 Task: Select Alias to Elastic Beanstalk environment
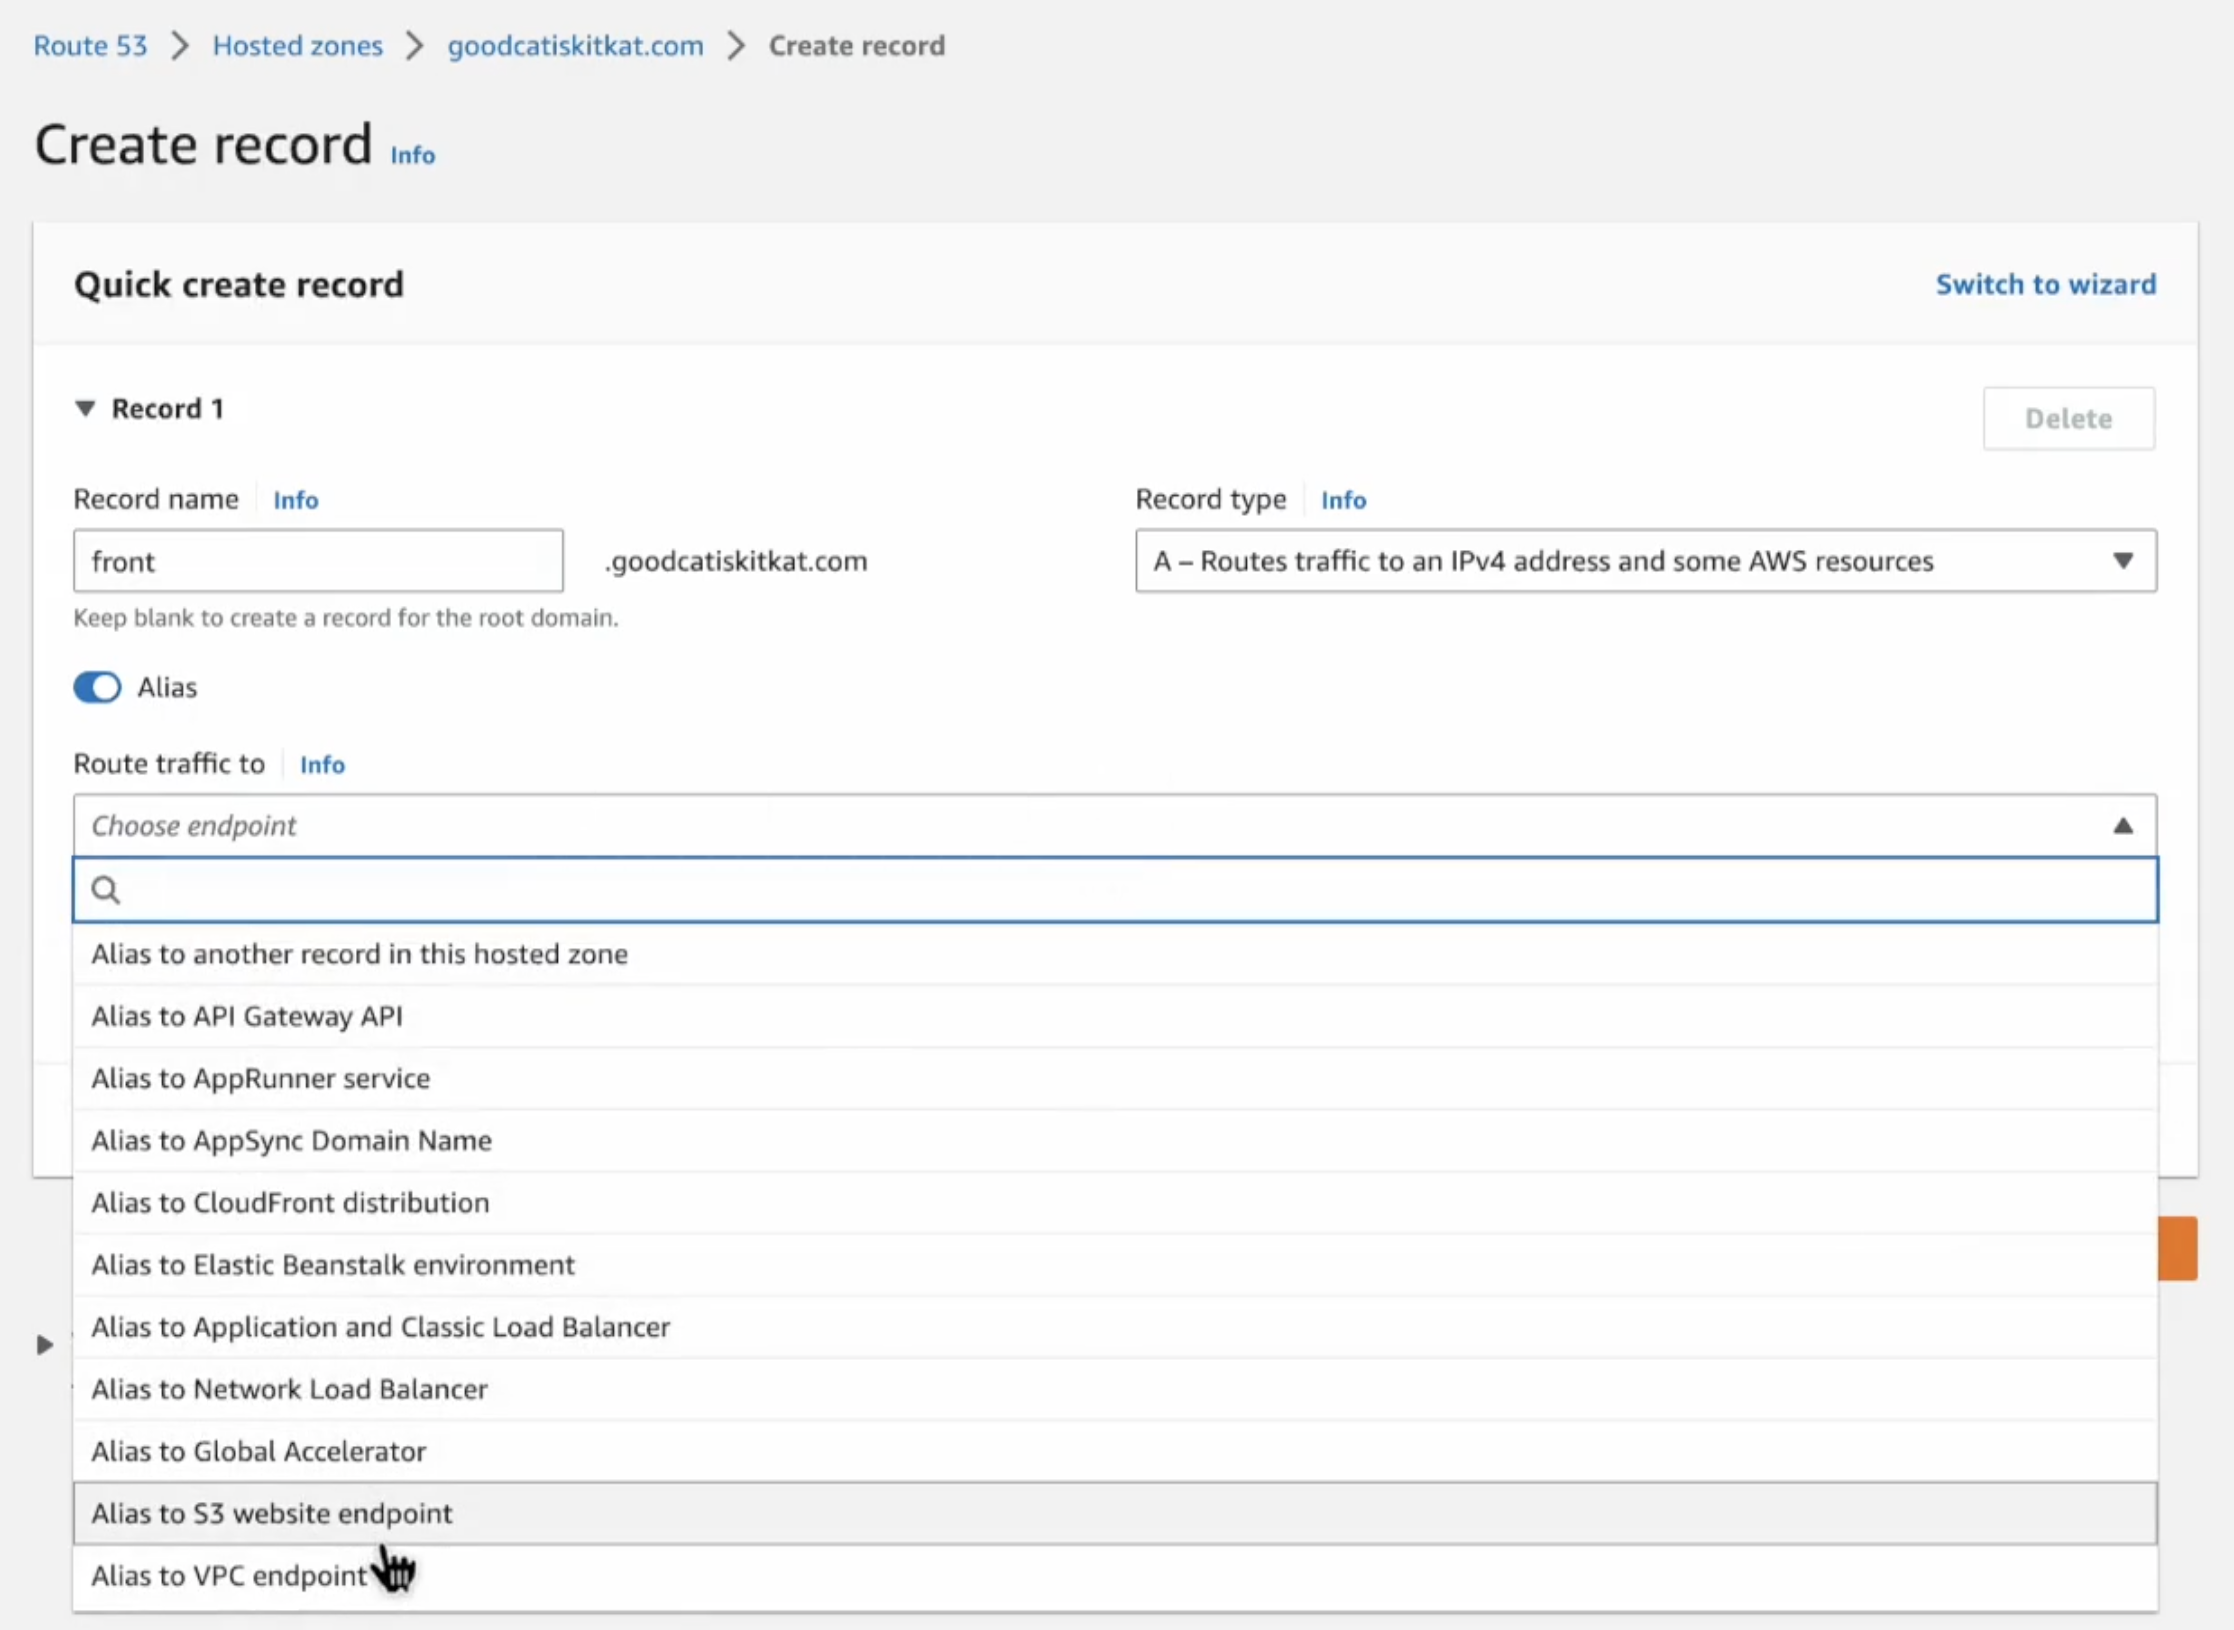(1115, 1264)
